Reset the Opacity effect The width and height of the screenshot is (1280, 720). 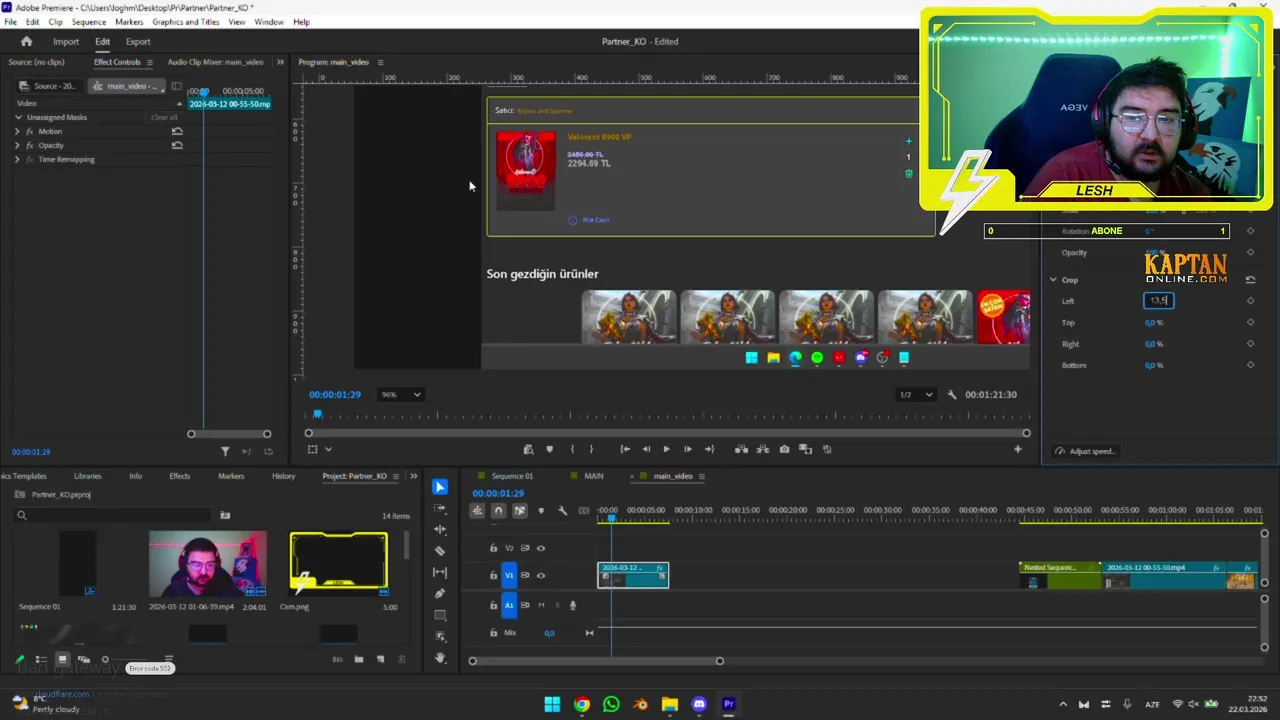(177, 145)
